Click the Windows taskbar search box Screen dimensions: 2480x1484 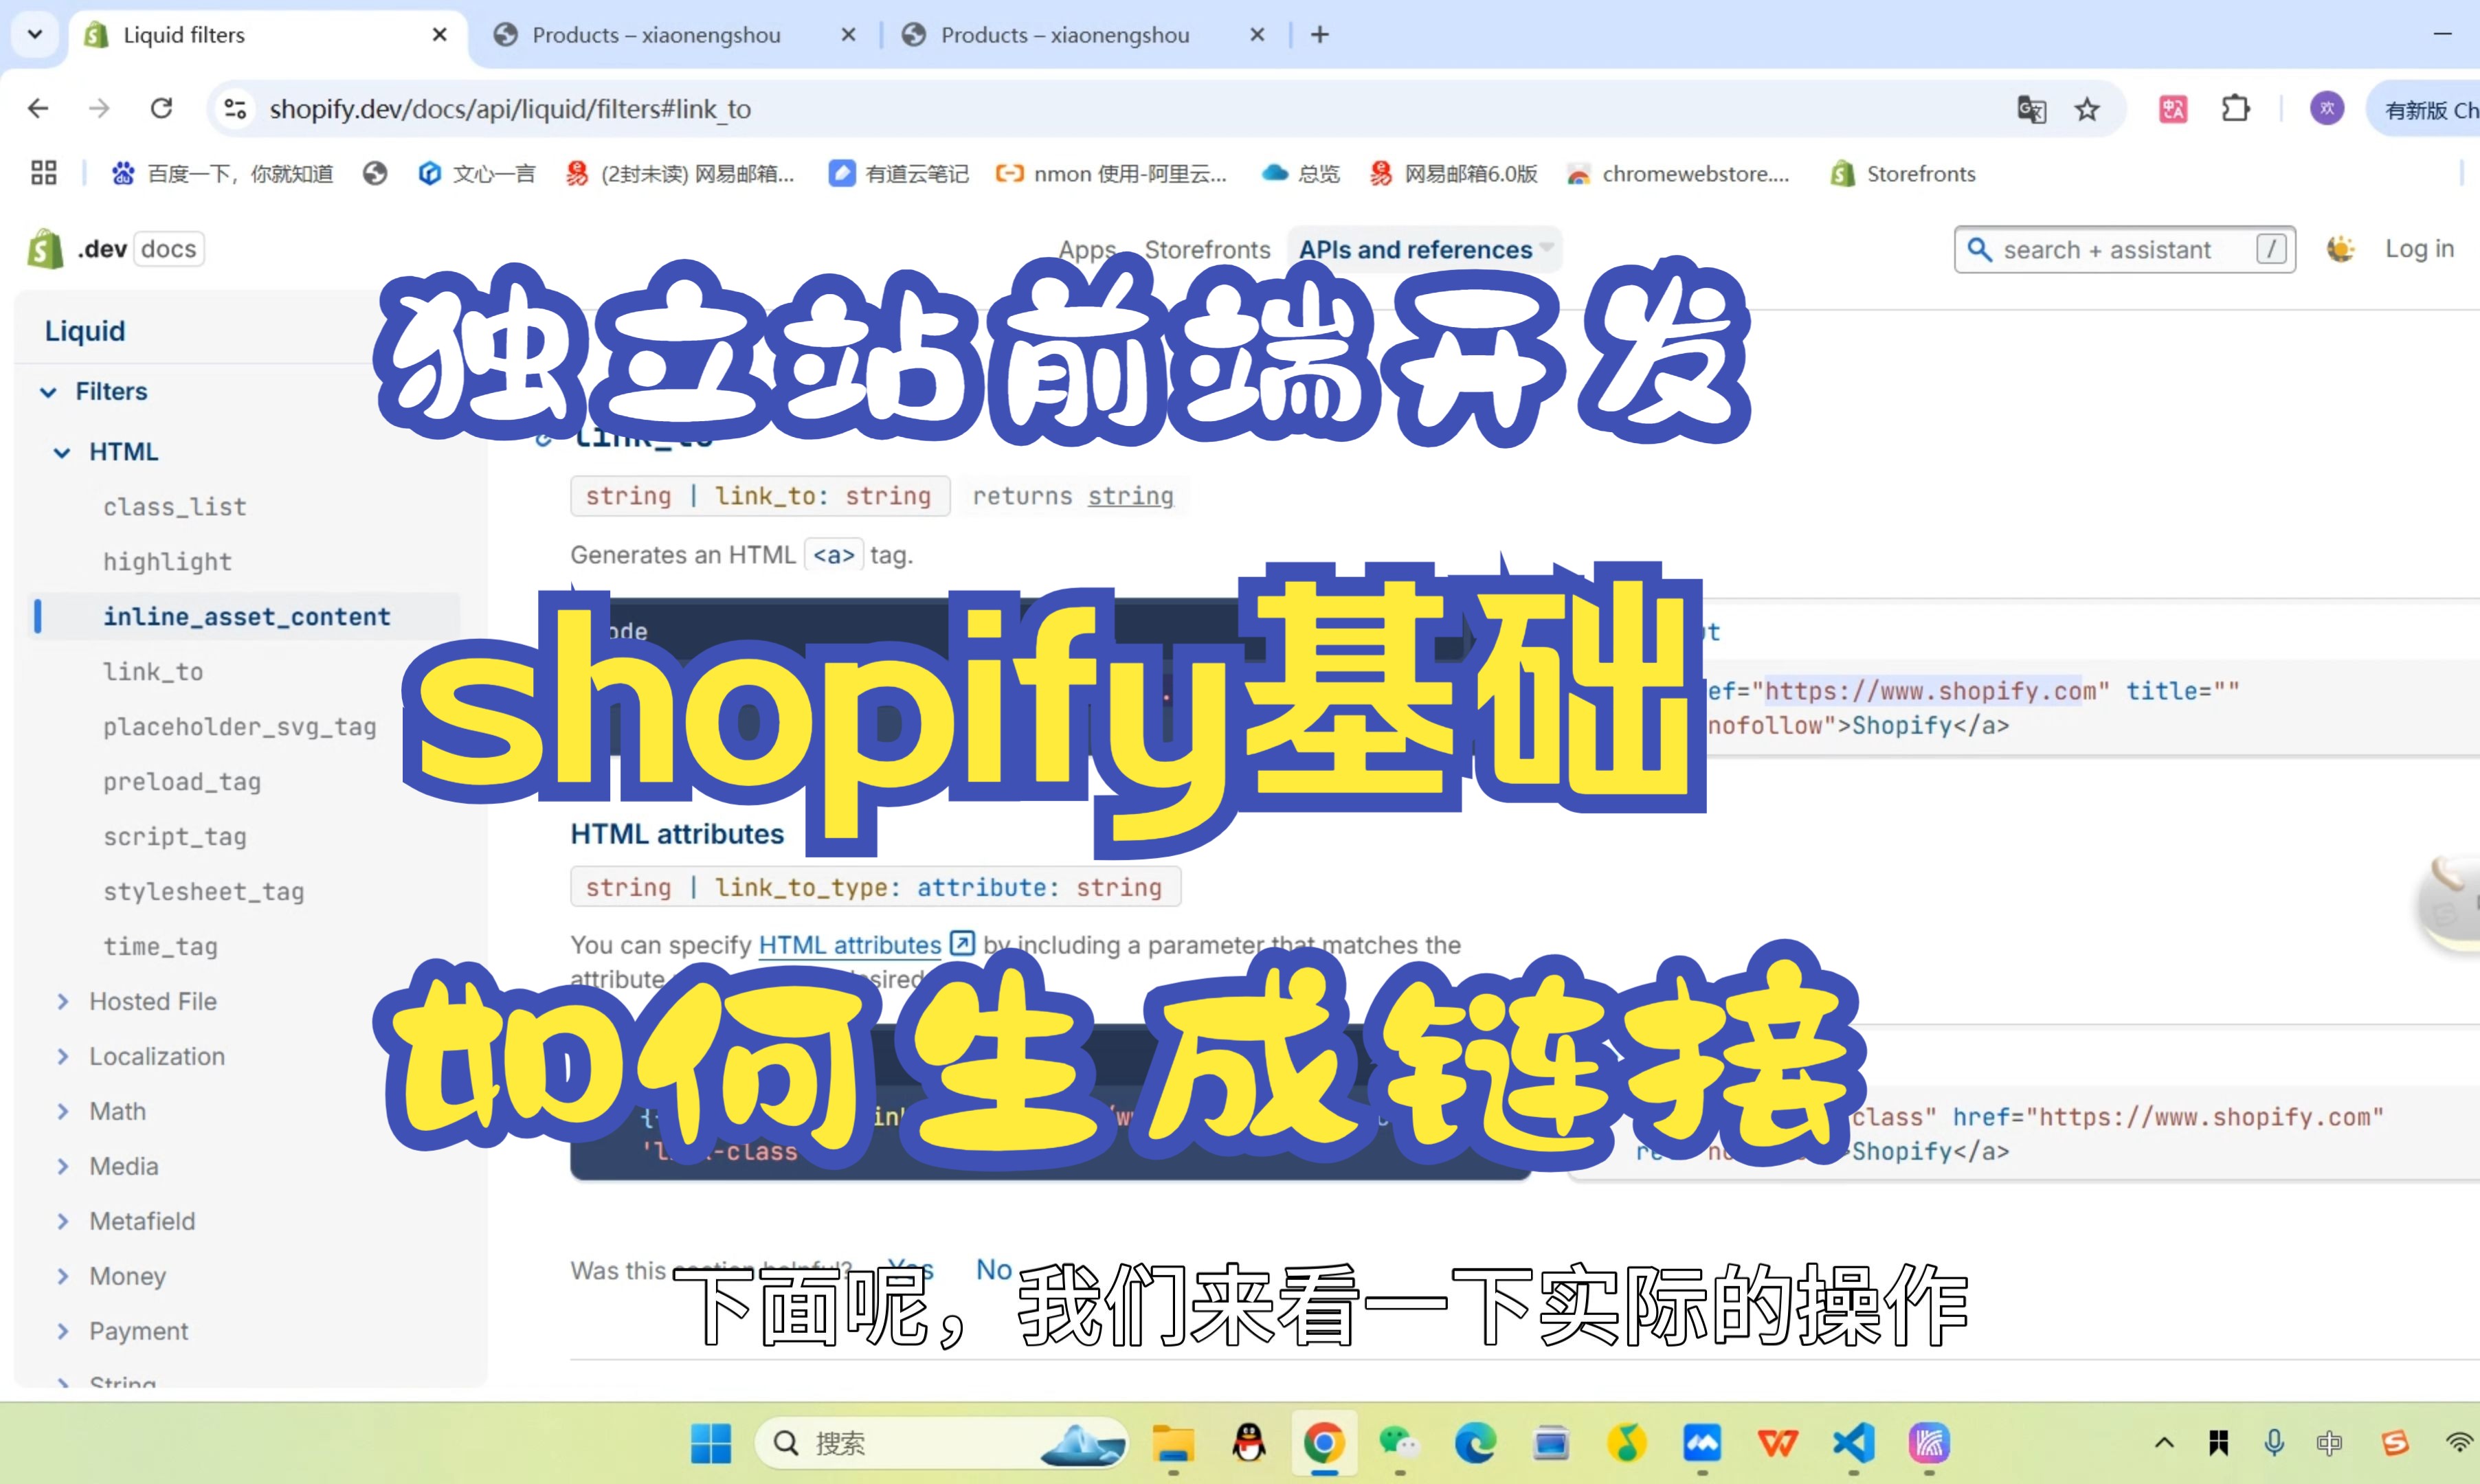(940, 1443)
